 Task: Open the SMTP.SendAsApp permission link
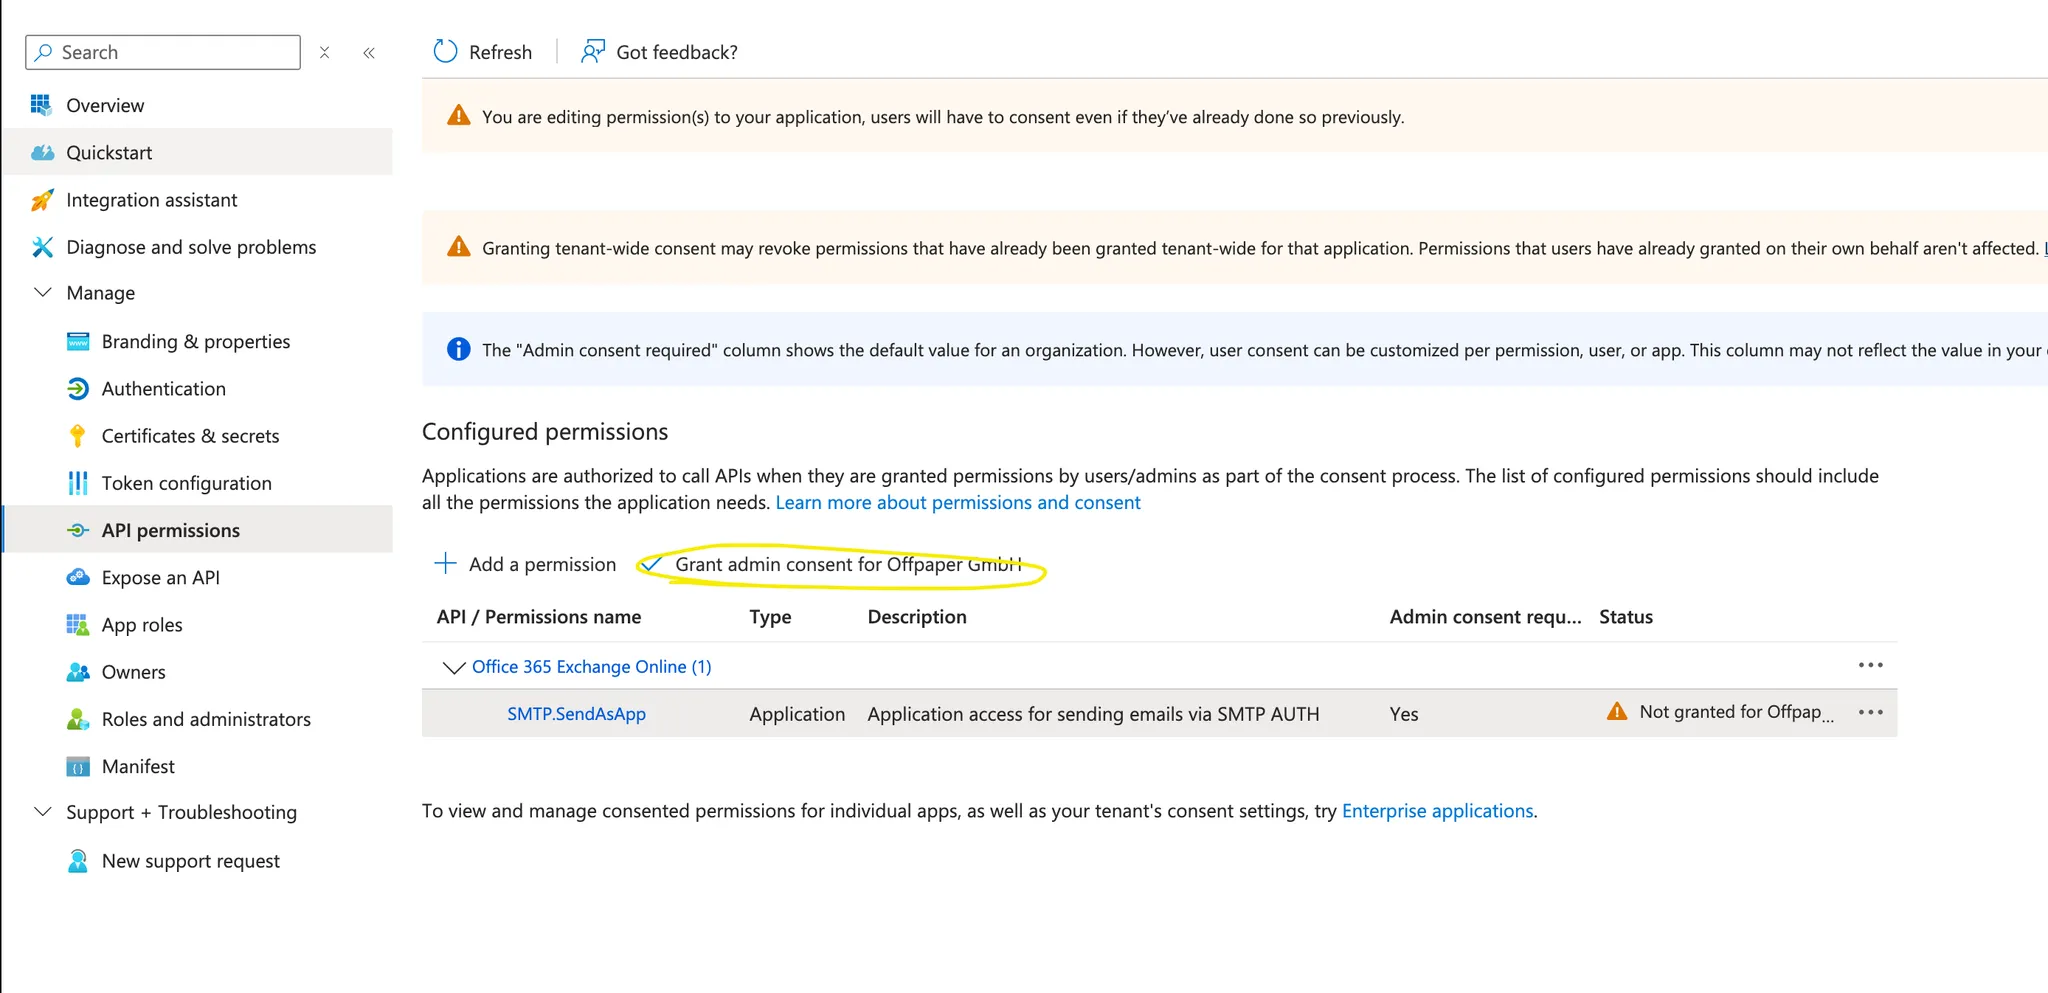576,714
